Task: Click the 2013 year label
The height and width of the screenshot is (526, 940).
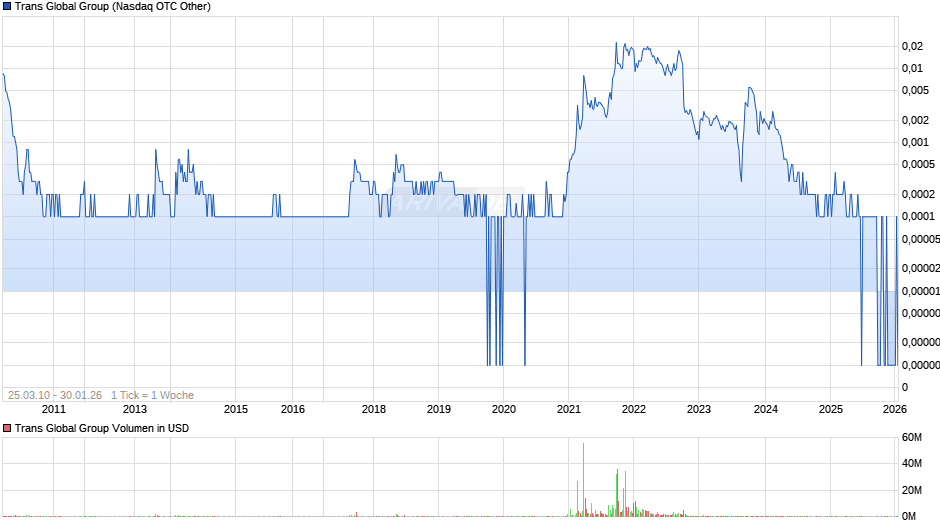Action: click(x=134, y=409)
